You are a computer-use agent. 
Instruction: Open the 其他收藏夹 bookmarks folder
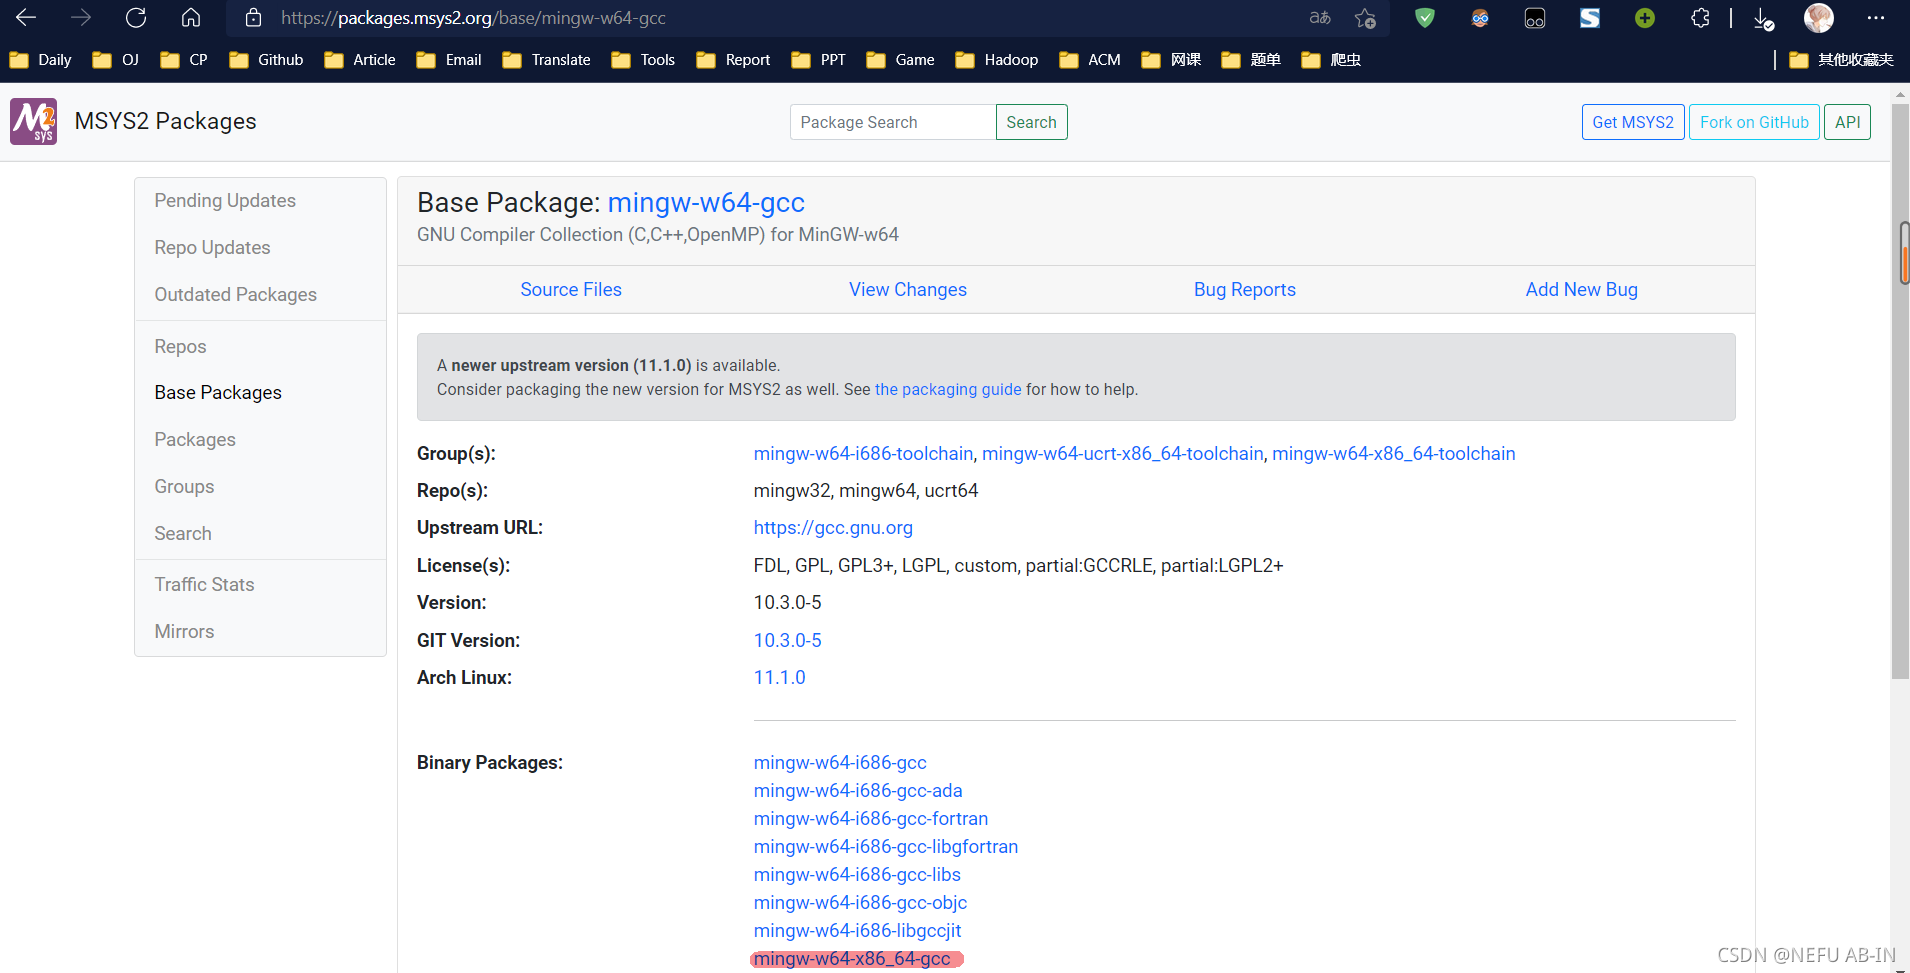pyautogui.click(x=1841, y=60)
